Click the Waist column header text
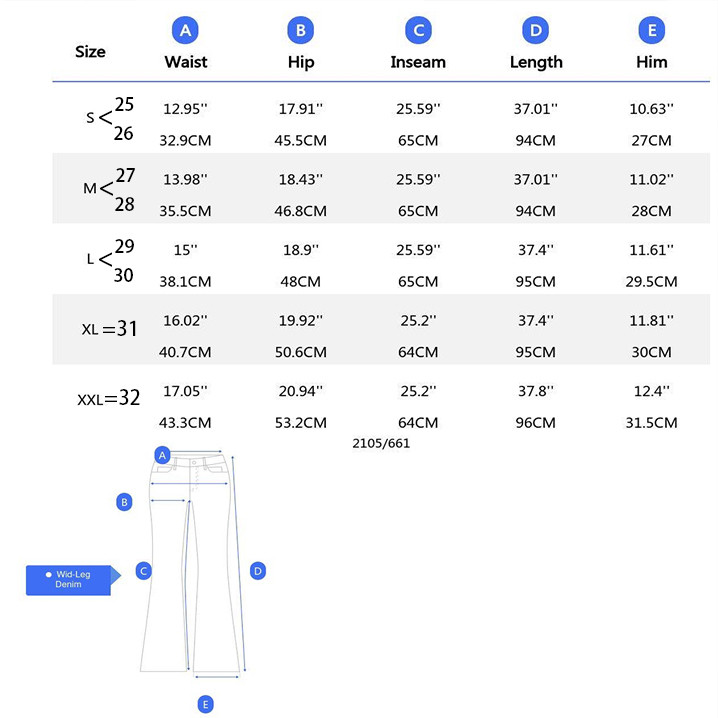The image size is (718, 718). point(185,62)
